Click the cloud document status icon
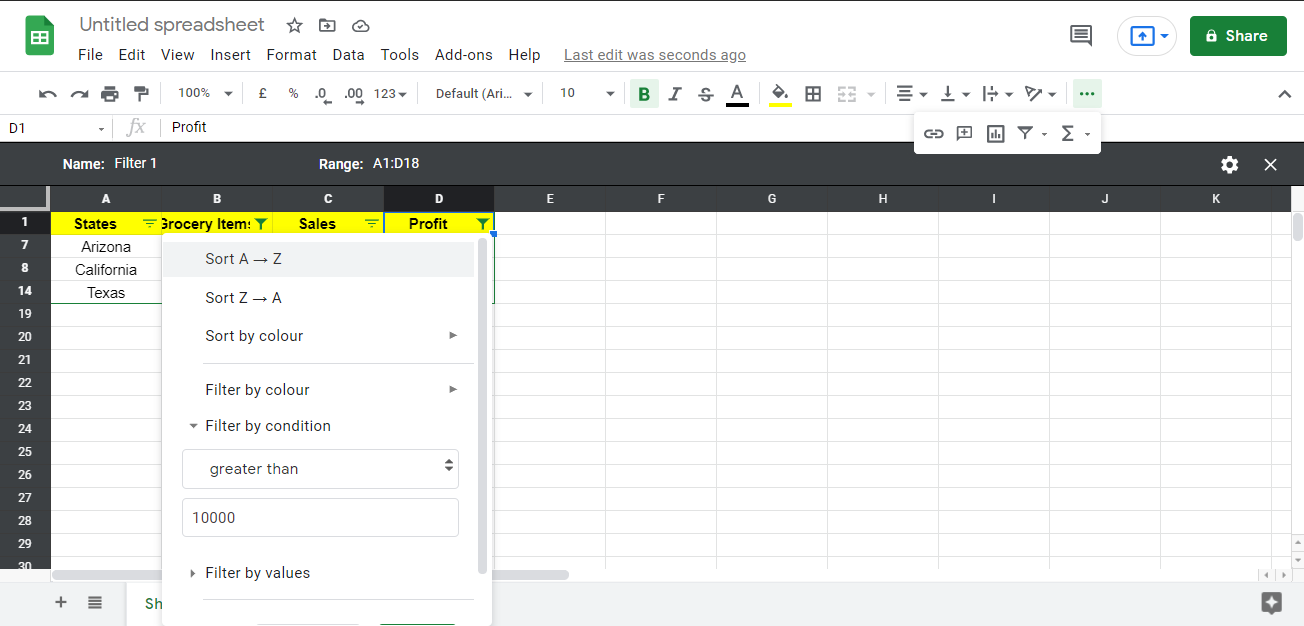 [361, 25]
